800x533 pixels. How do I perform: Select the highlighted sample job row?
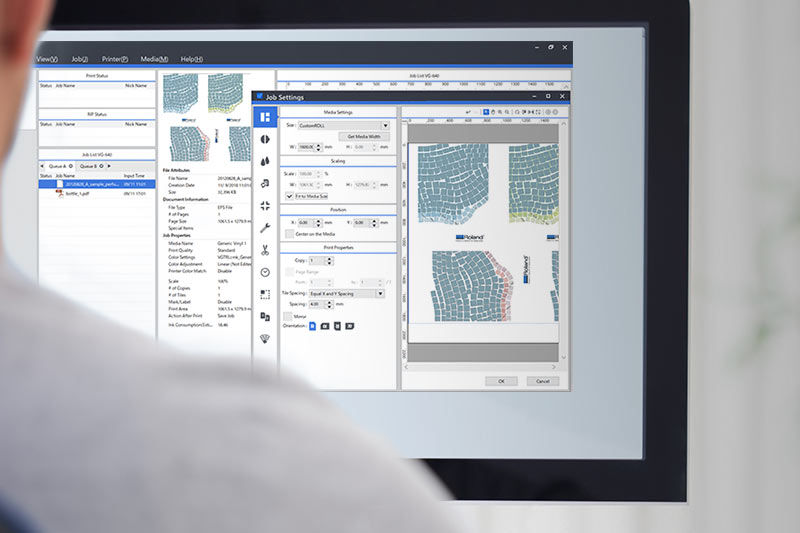tap(97, 184)
